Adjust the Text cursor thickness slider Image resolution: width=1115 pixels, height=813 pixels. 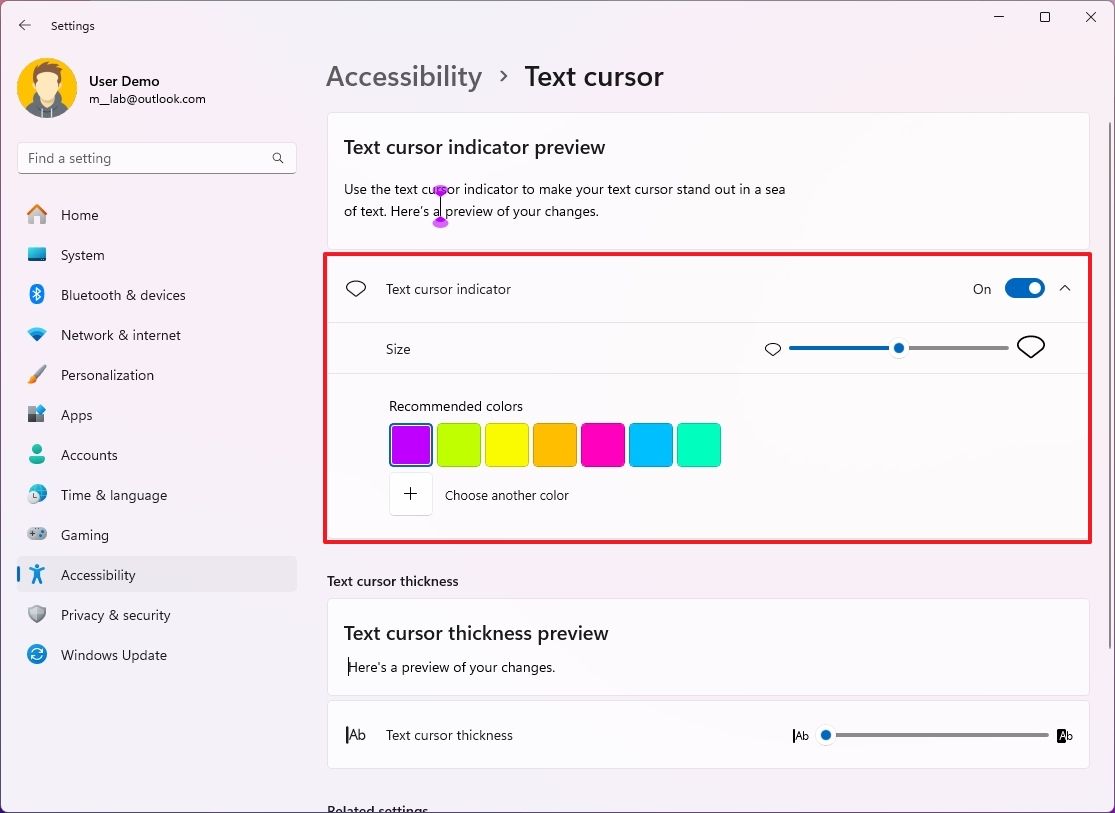point(826,735)
